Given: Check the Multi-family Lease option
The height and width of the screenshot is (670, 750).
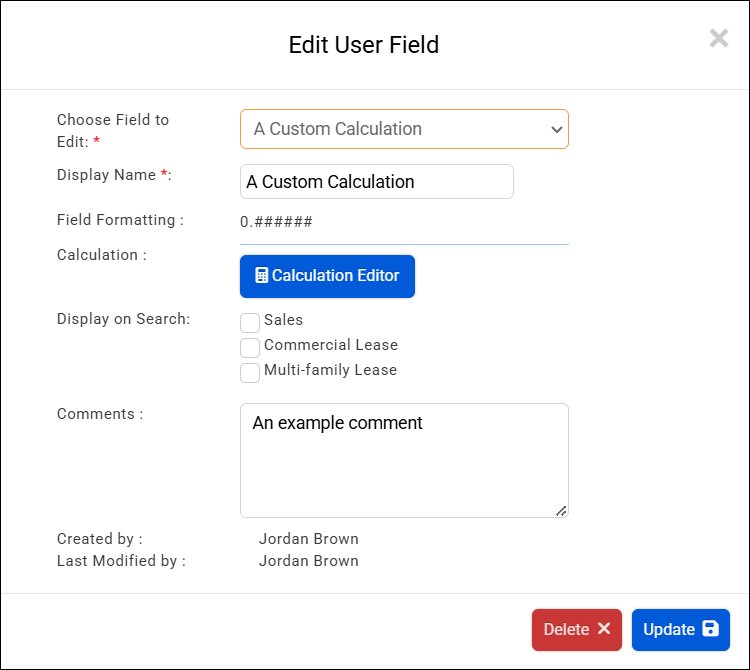Looking at the screenshot, I should point(250,373).
